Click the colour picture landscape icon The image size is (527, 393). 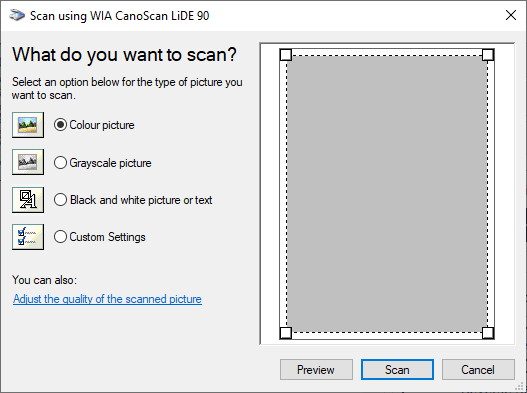pyautogui.click(x=28, y=125)
